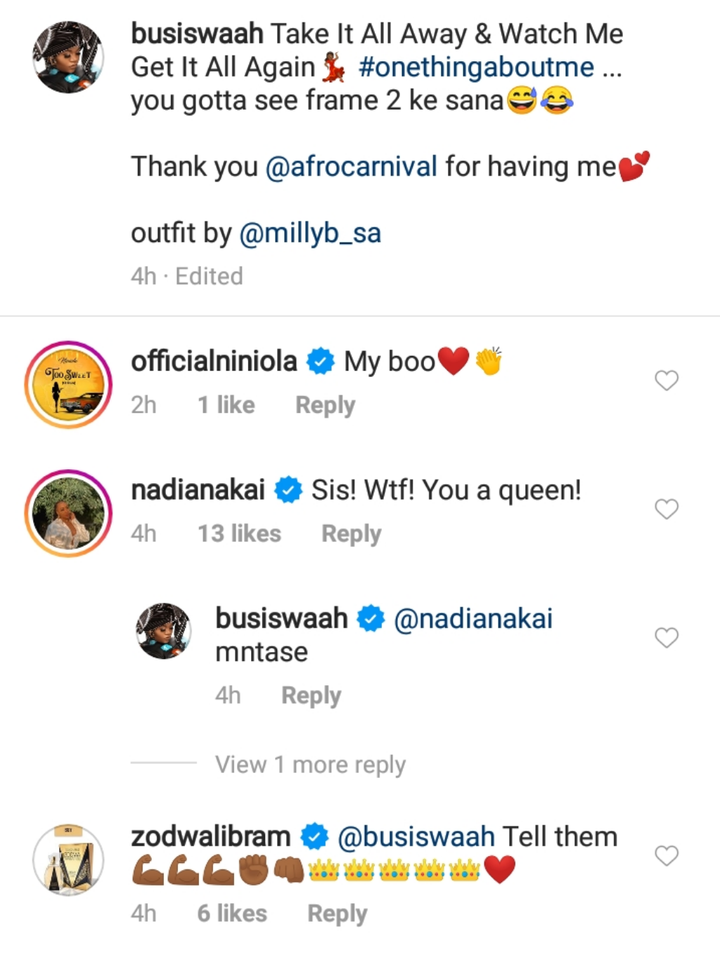View the 6 likes on zodwalibram's comment
720x970 pixels.
(x=232, y=913)
